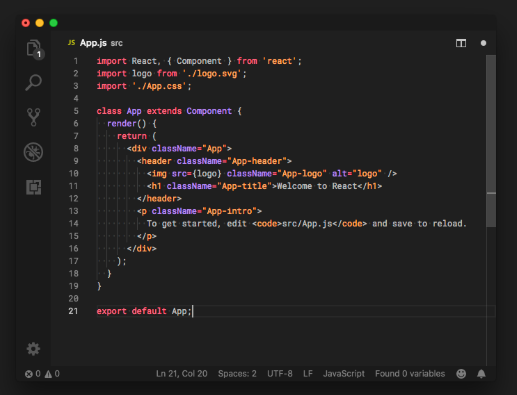This screenshot has width=517, height=395.
Task: Click the closing </div> tag on line 16
Action: coord(142,249)
